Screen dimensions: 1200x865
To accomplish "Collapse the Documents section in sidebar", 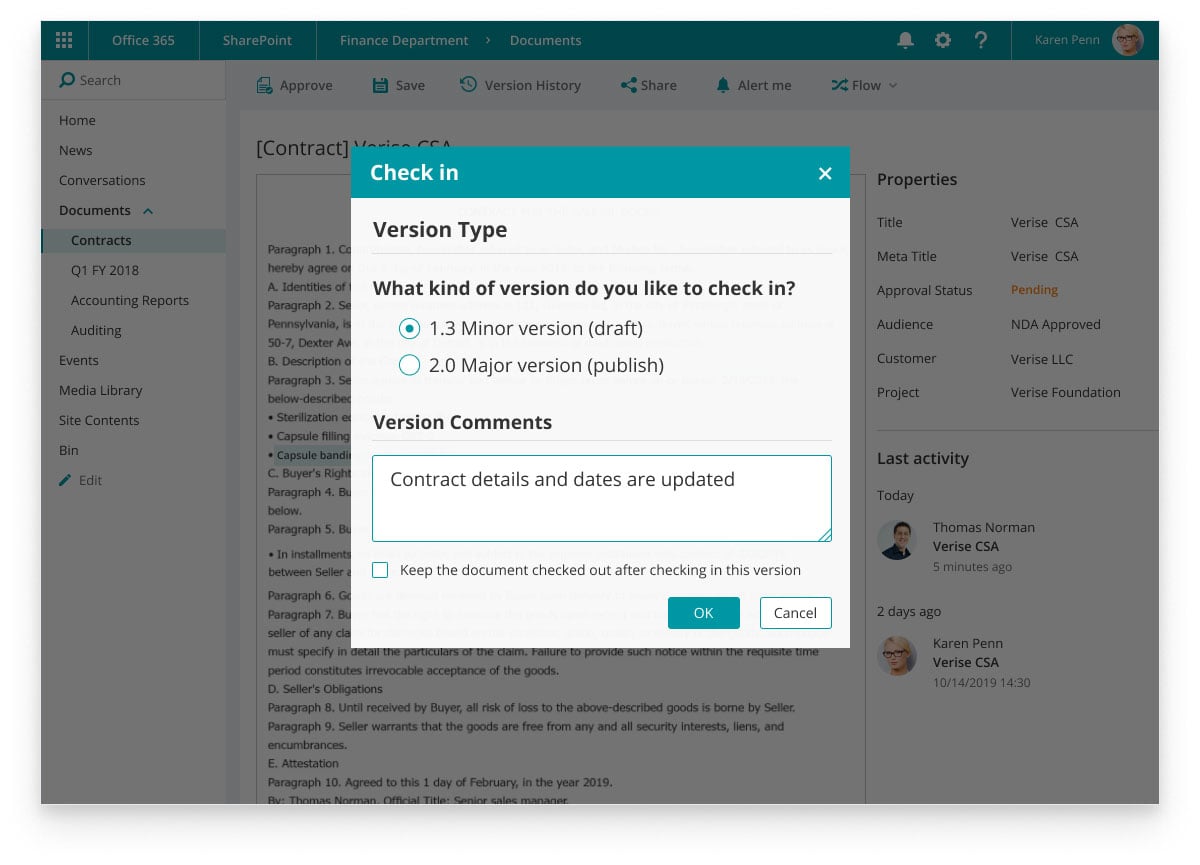I will 148,211.
